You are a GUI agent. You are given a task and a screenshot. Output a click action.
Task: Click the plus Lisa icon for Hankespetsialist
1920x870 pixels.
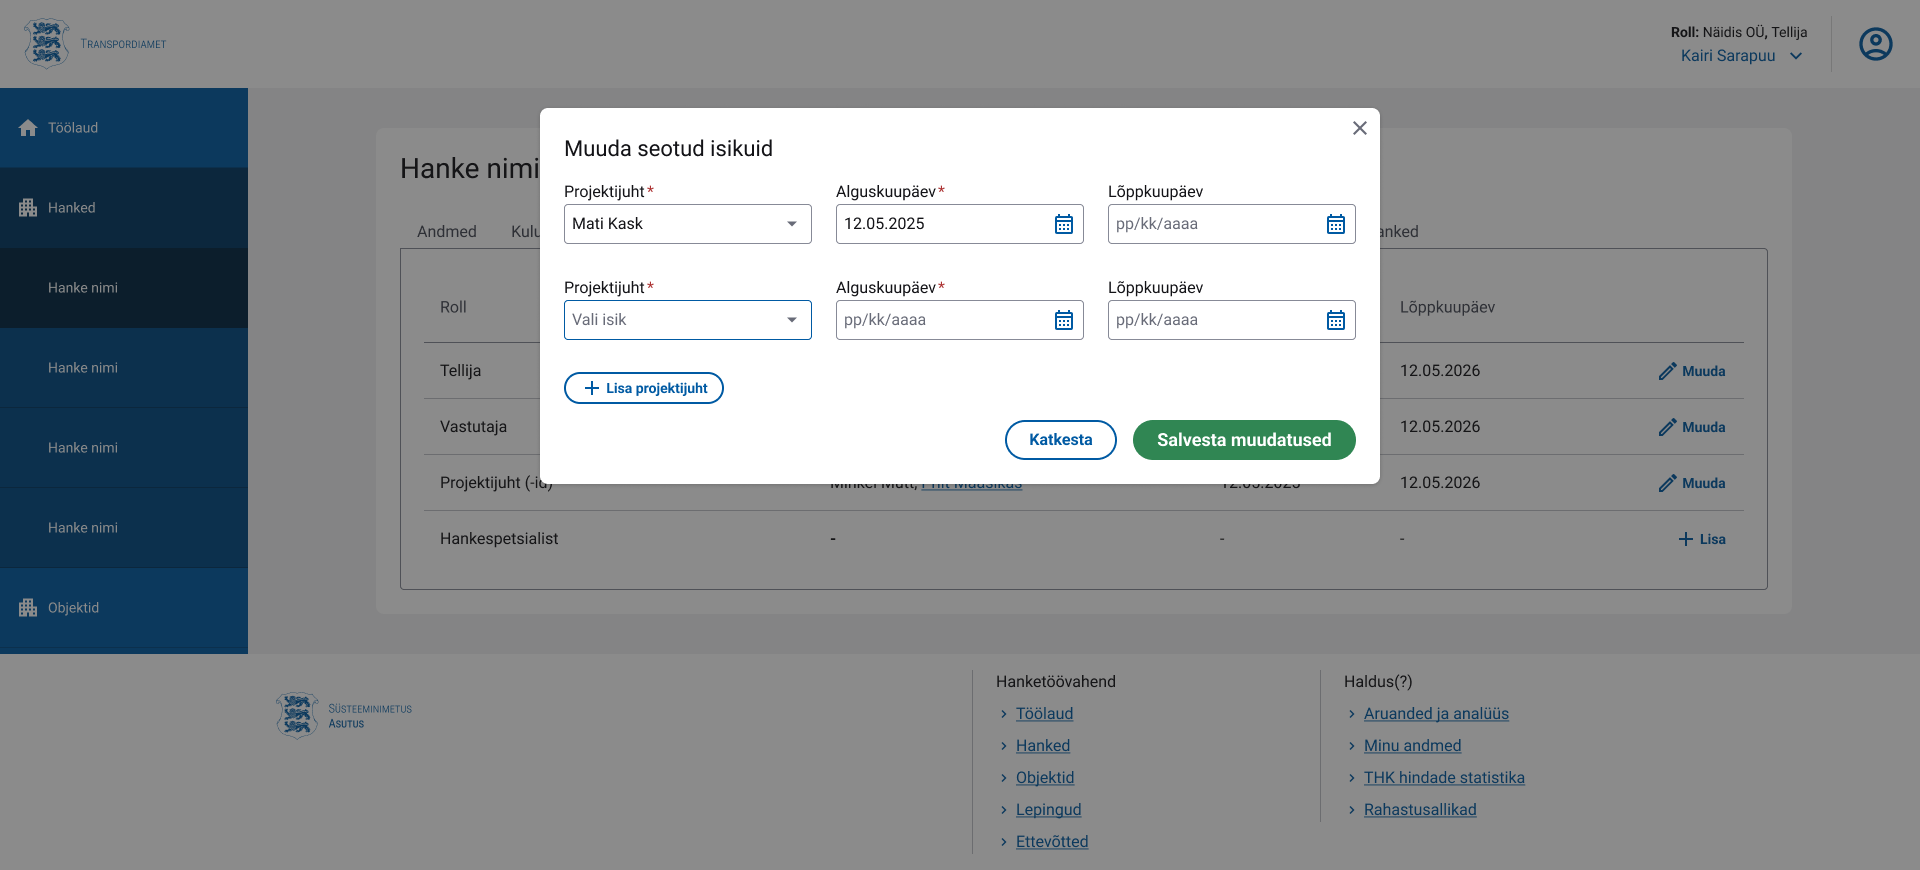pos(1686,539)
